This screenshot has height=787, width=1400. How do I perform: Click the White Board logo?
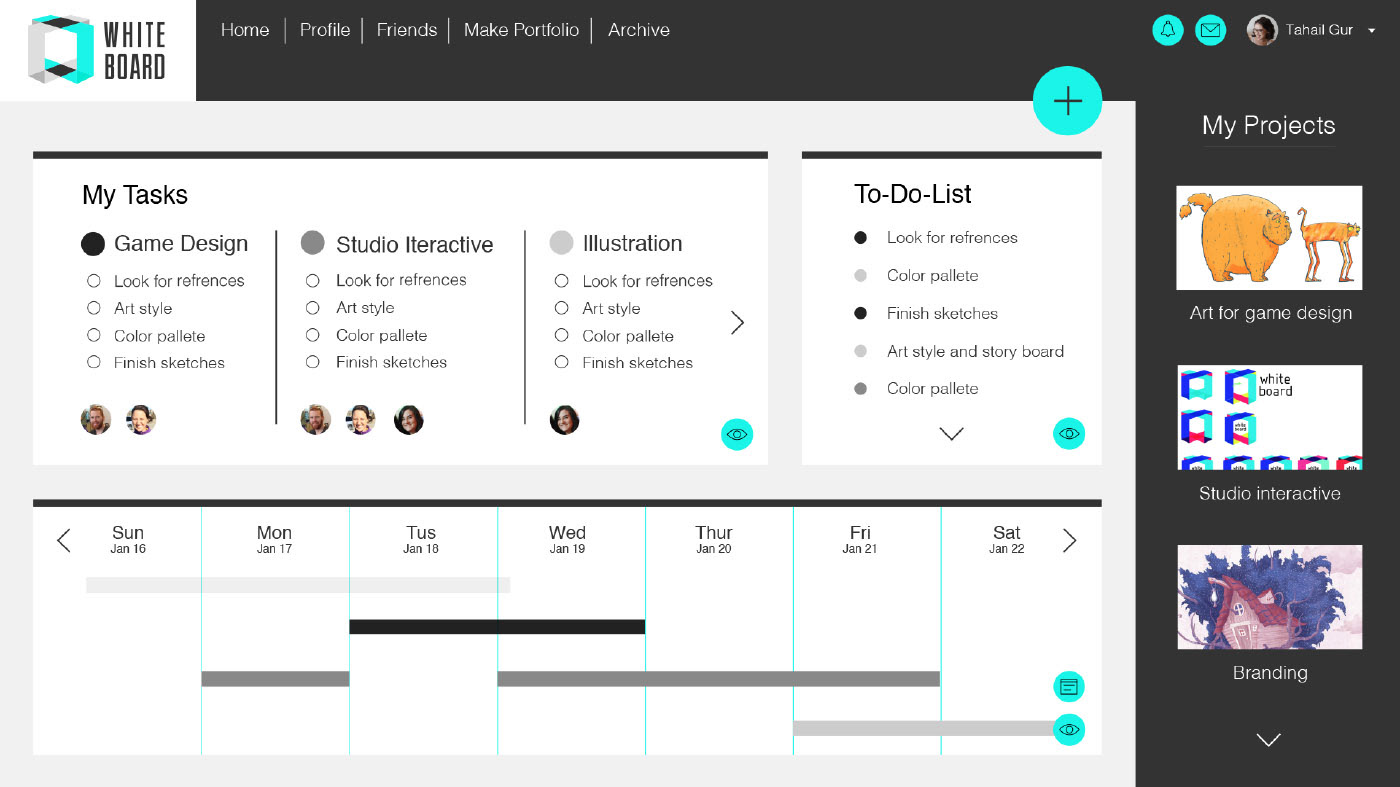pos(98,50)
